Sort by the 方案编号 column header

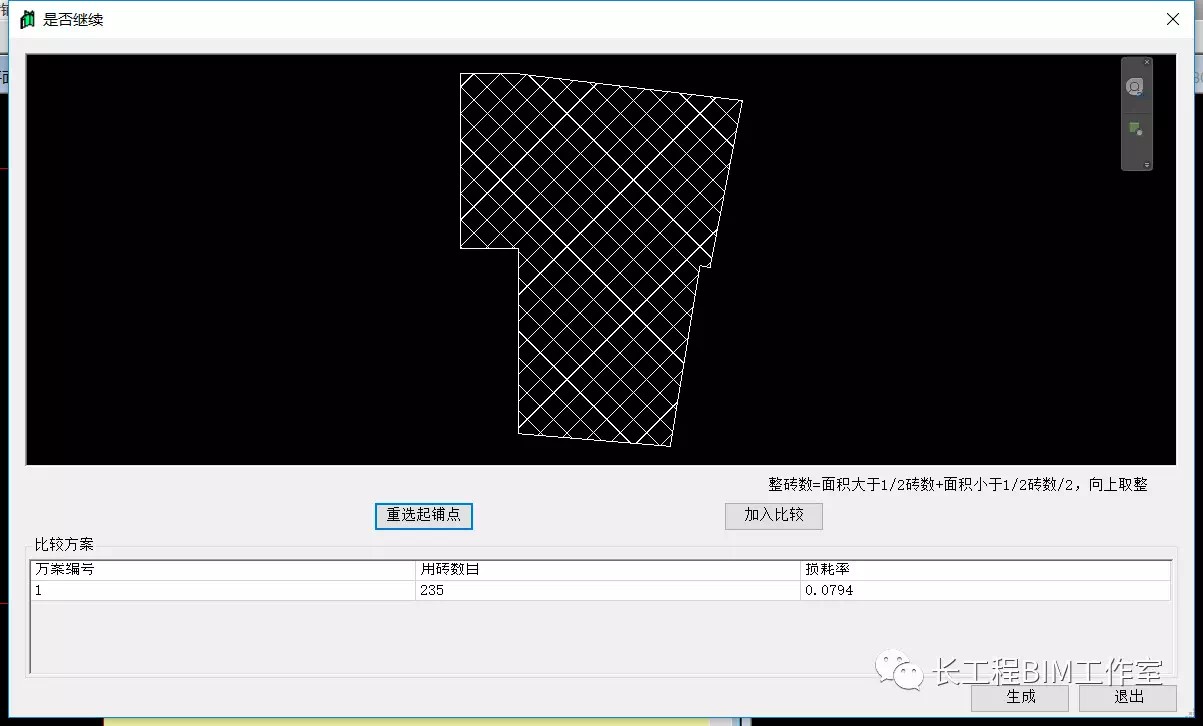coord(222,570)
